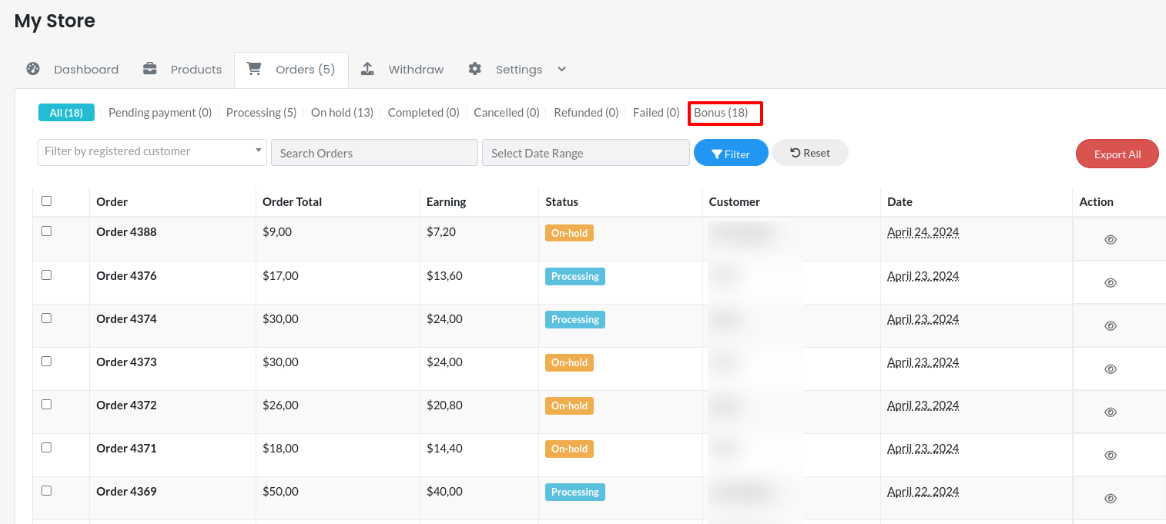View details of Order 4388
The width and height of the screenshot is (1166, 524).
coord(1110,240)
